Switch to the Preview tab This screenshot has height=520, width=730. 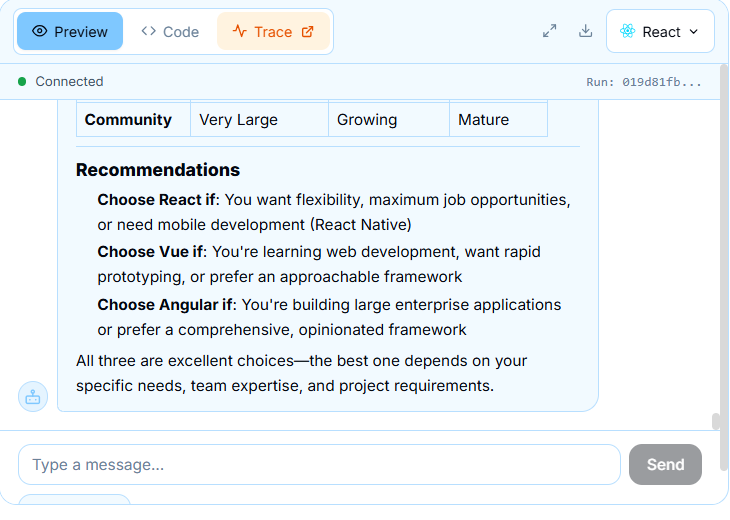tap(70, 31)
